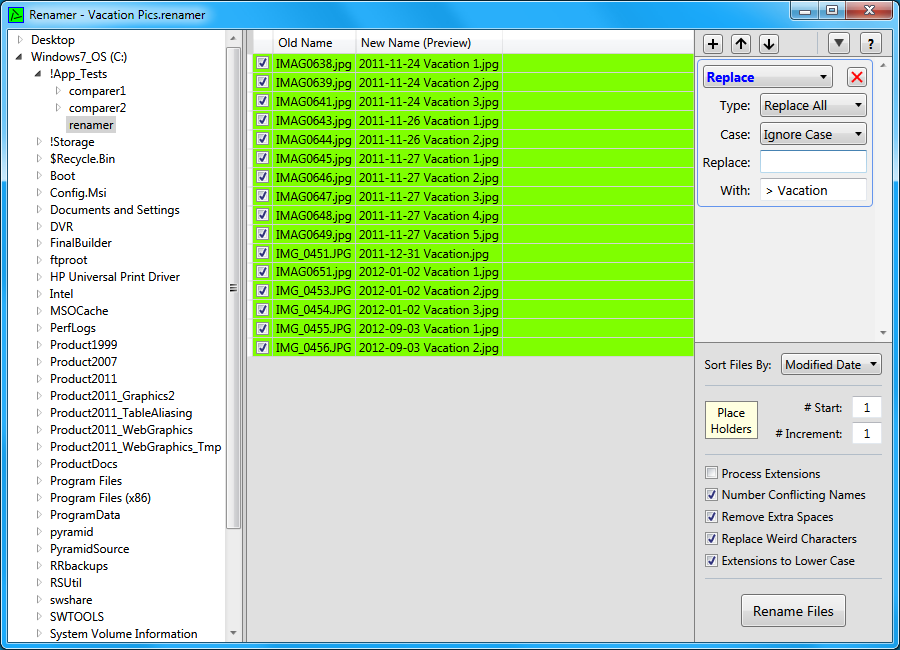Disable Number Conflicting Names
This screenshot has height=650, width=900.
click(711, 494)
